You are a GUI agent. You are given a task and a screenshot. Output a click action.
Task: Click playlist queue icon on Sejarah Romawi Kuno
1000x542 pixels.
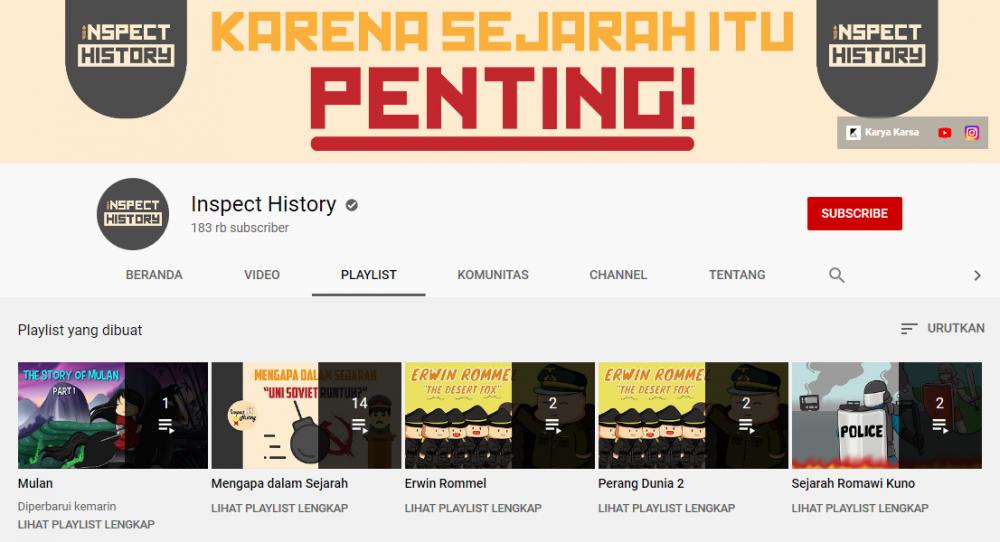click(x=939, y=425)
